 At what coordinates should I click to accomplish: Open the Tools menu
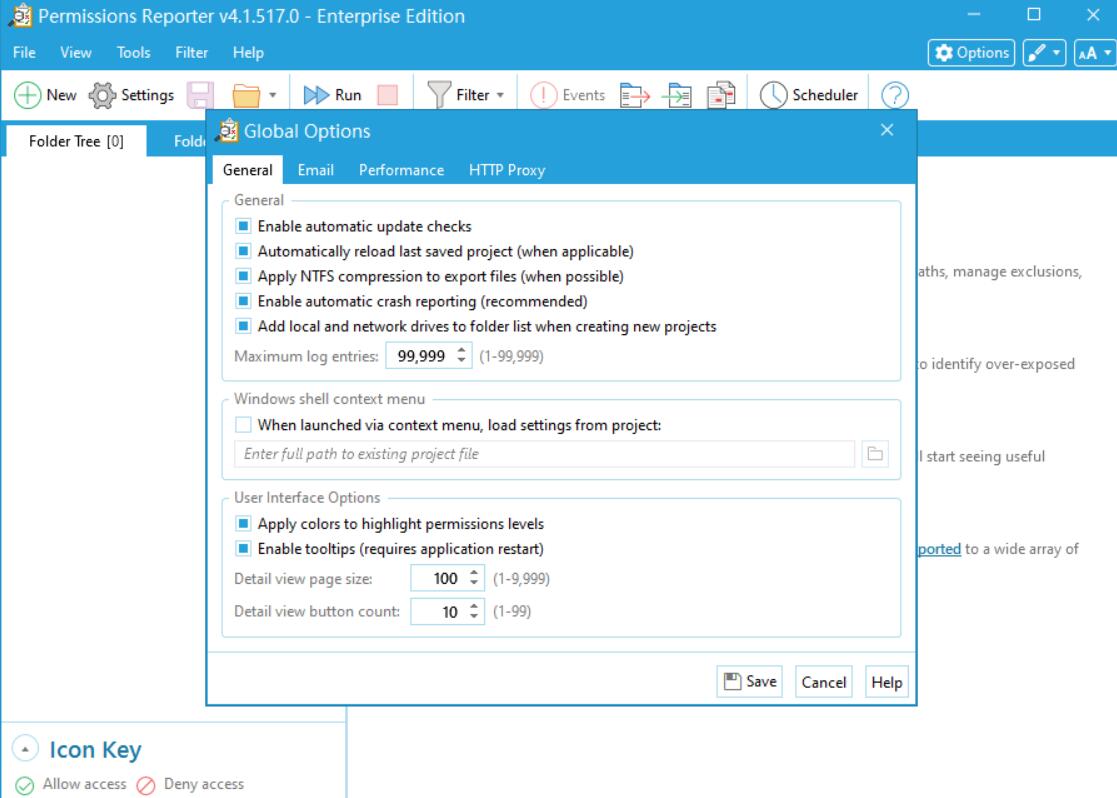click(133, 53)
